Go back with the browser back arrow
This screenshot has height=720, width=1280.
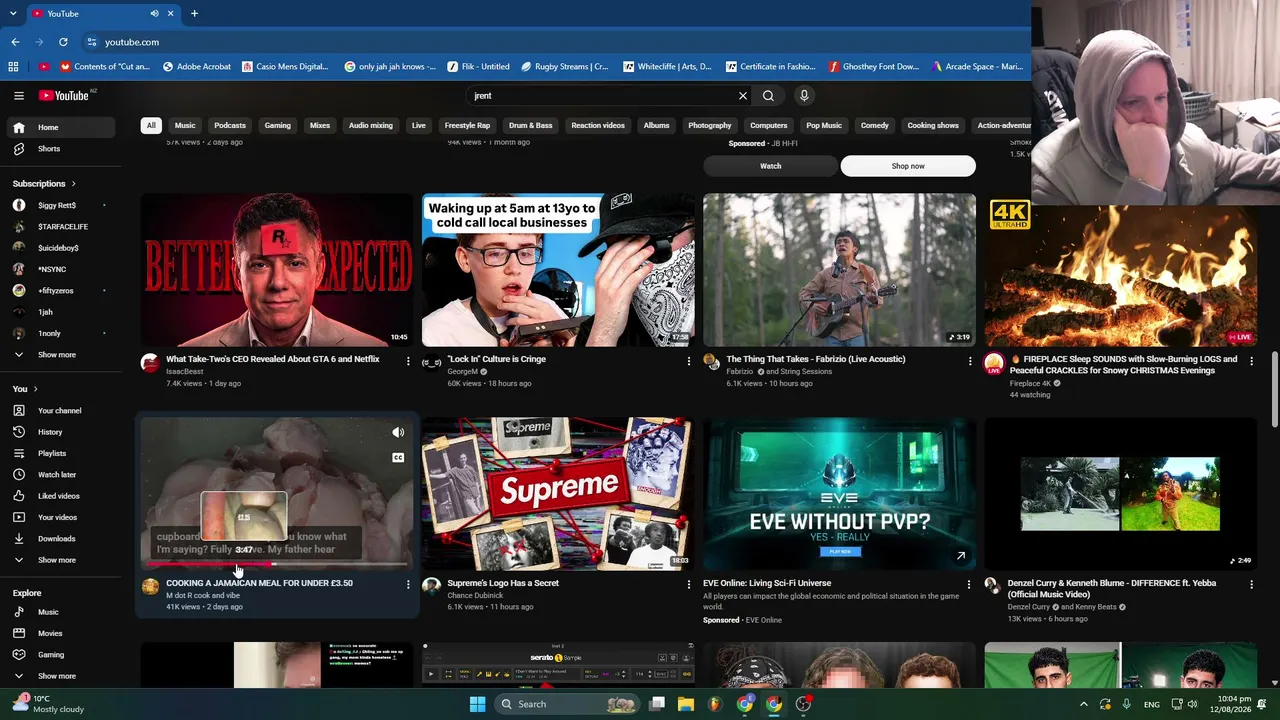15,42
